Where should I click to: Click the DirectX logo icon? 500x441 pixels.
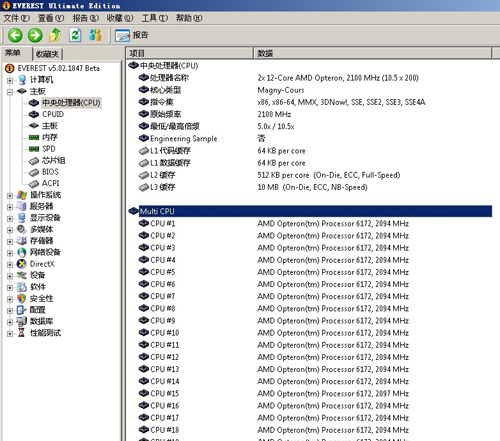pos(22,264)
